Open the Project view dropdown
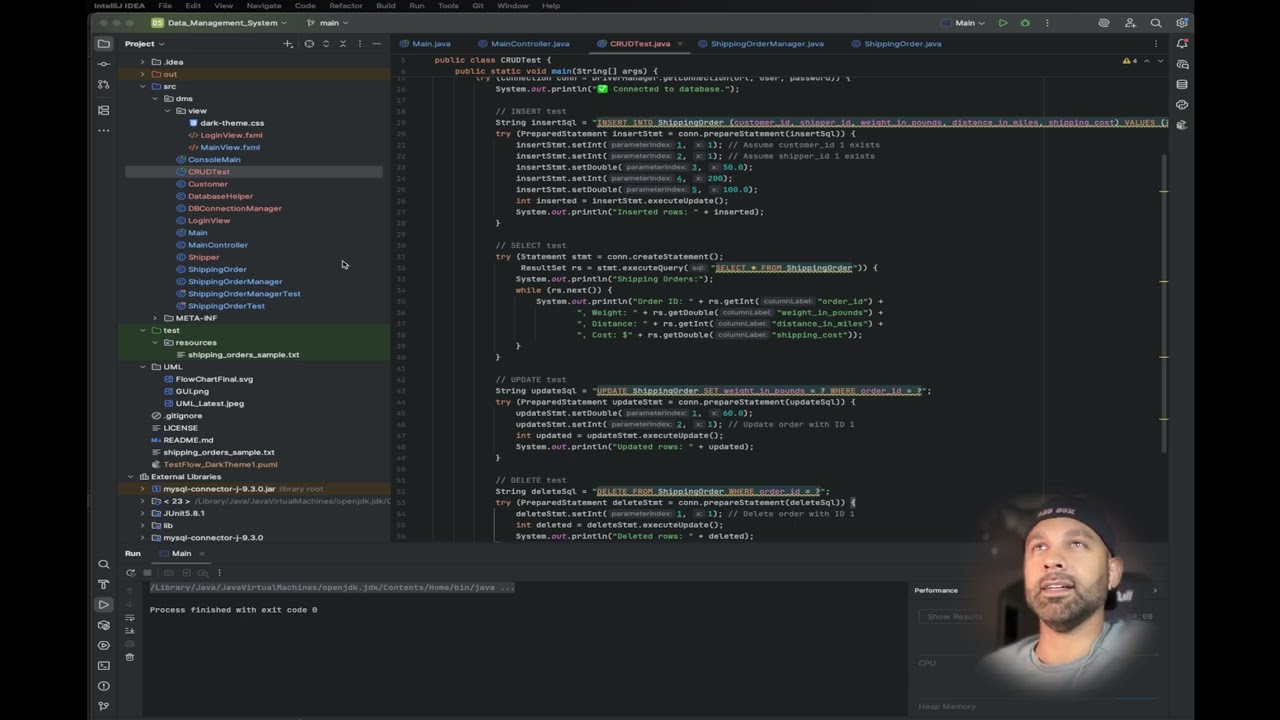Viewport: 1280px width, 720px height. pos(145,44)
